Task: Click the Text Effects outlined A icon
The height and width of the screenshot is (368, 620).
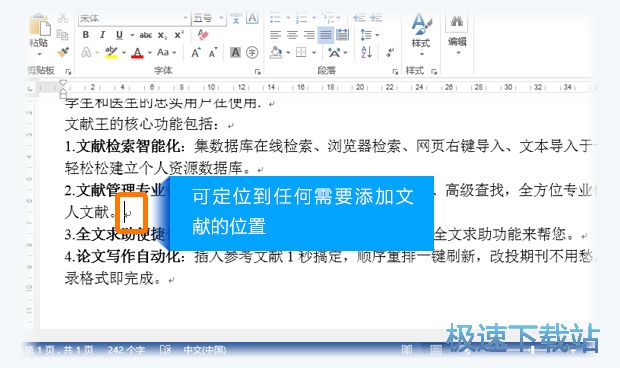Action: pos(86,52)
